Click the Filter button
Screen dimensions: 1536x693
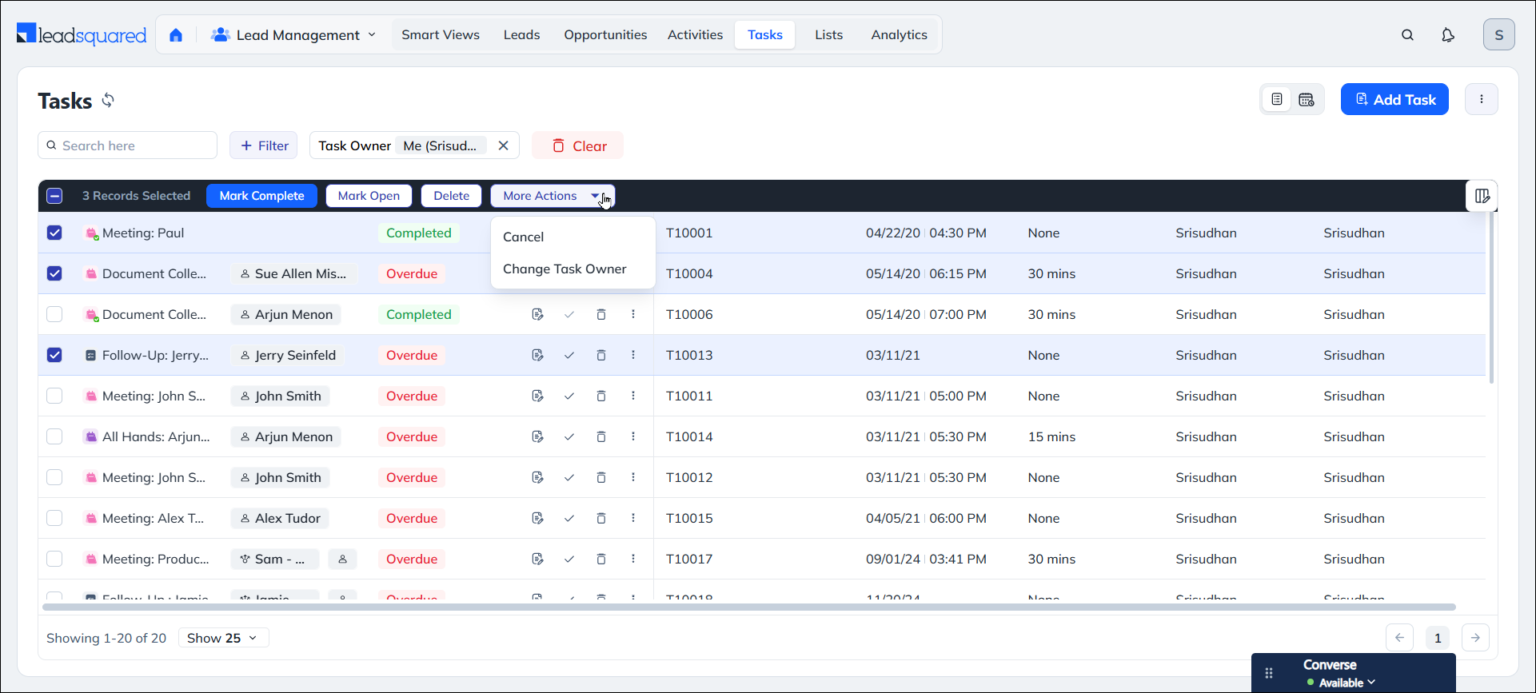point(263,146)
